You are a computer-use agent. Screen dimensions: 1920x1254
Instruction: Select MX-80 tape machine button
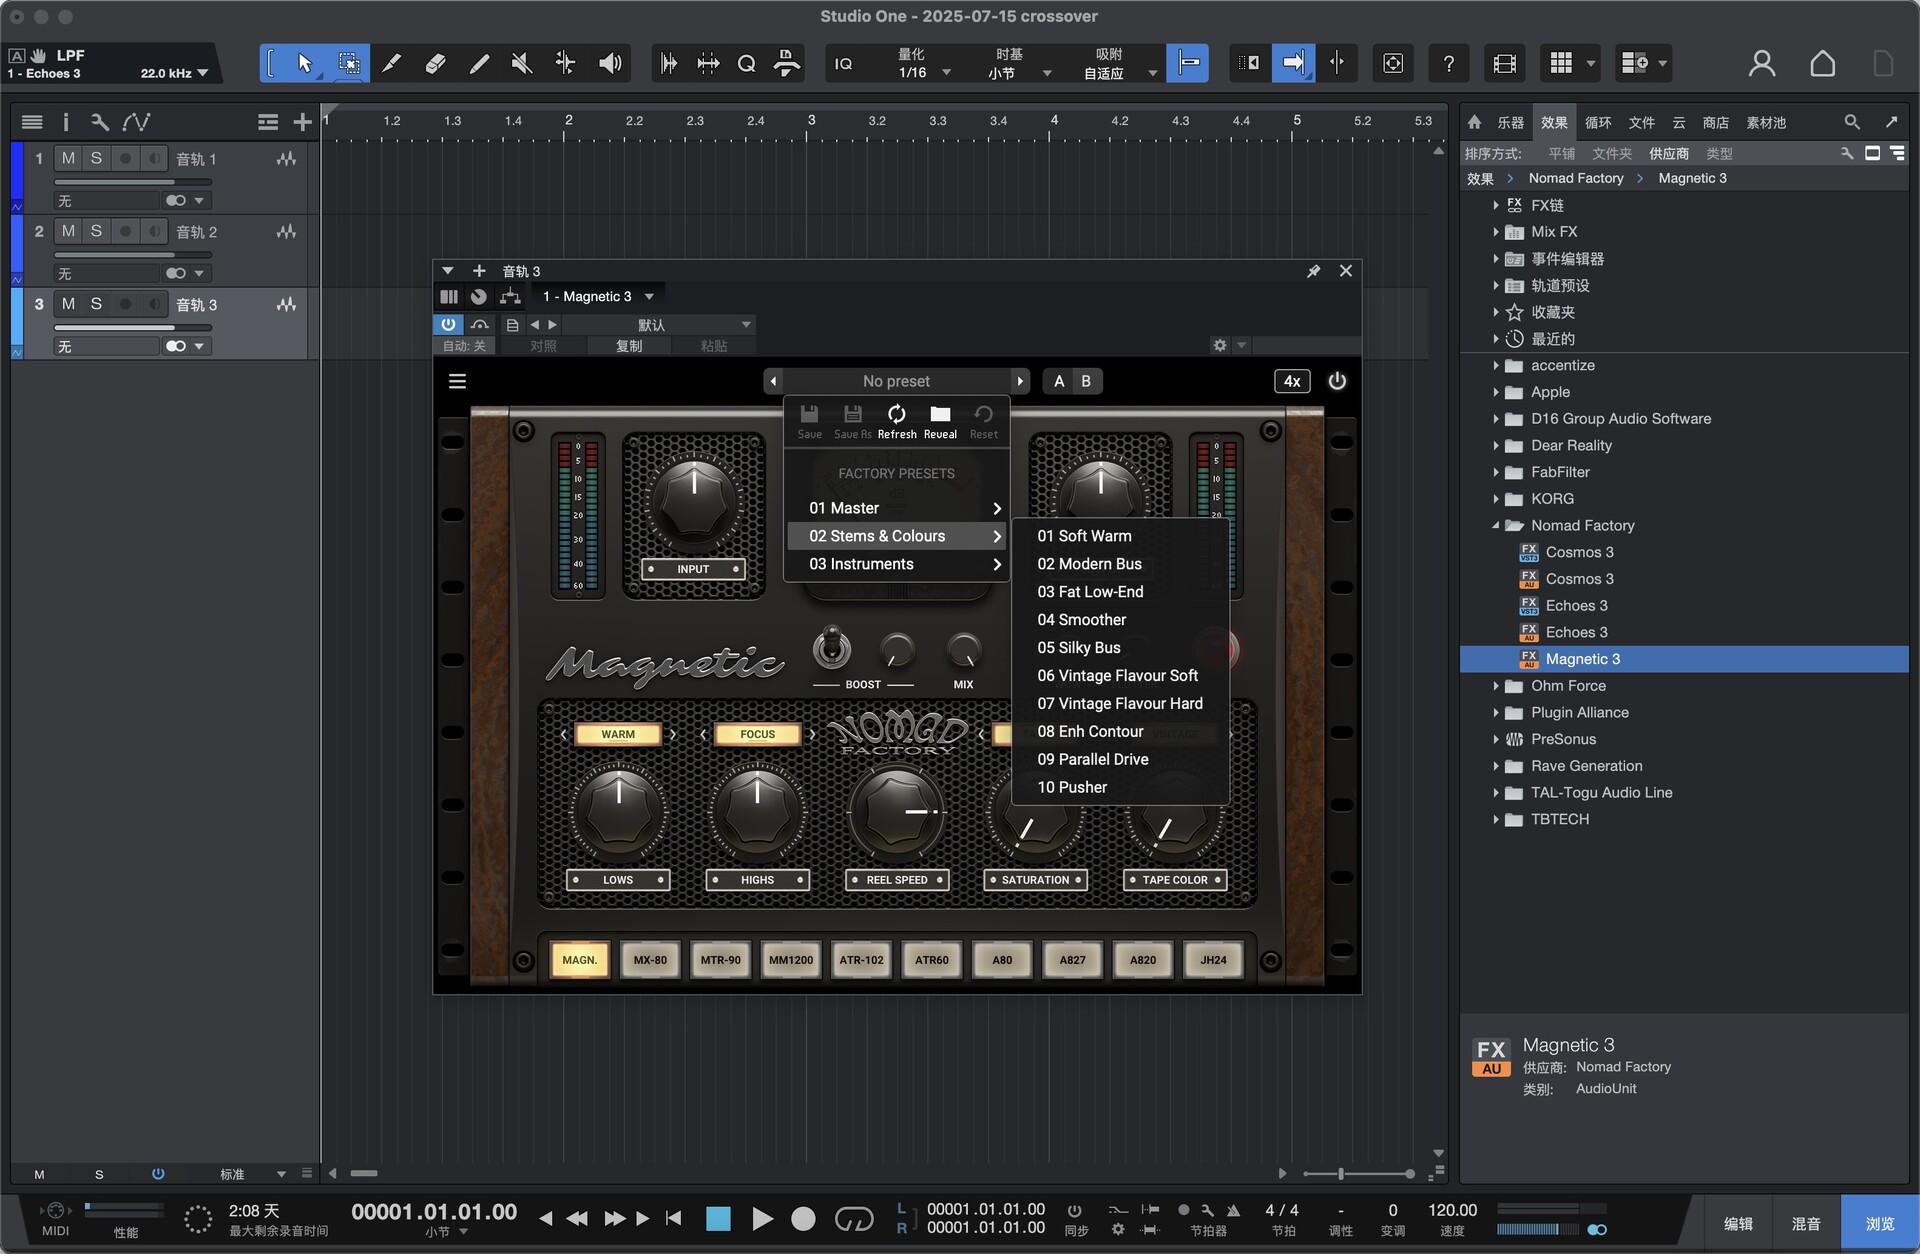pyautogui.click(x=650, y=960)
